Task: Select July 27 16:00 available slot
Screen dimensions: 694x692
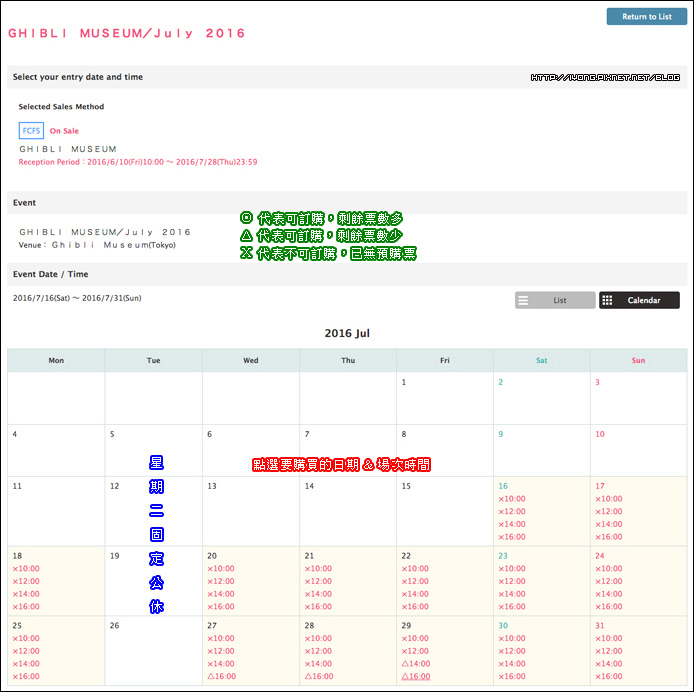Action: pyautogui.click(x=222, y=676)
